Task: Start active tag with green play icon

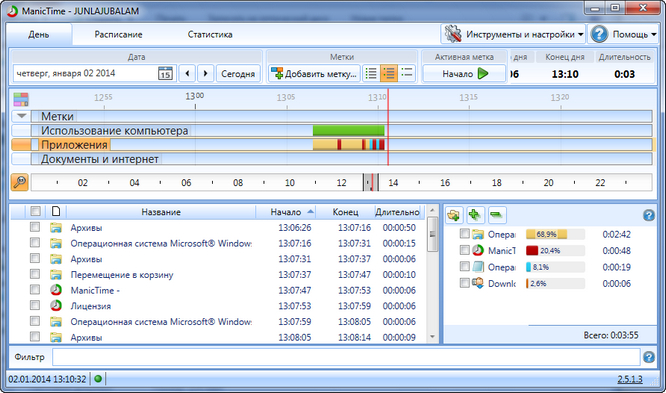Action: pyautogui.click(x=483, y=74)
